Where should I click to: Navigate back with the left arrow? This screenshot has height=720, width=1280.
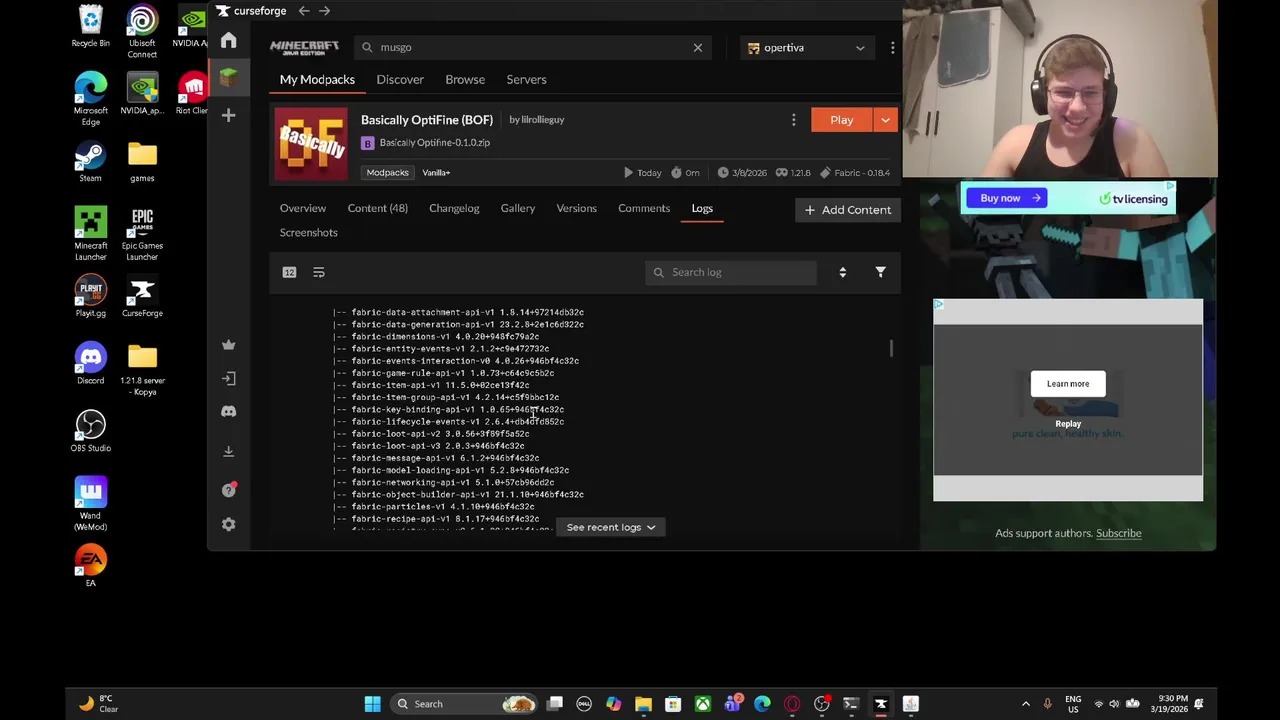(304, 11)
